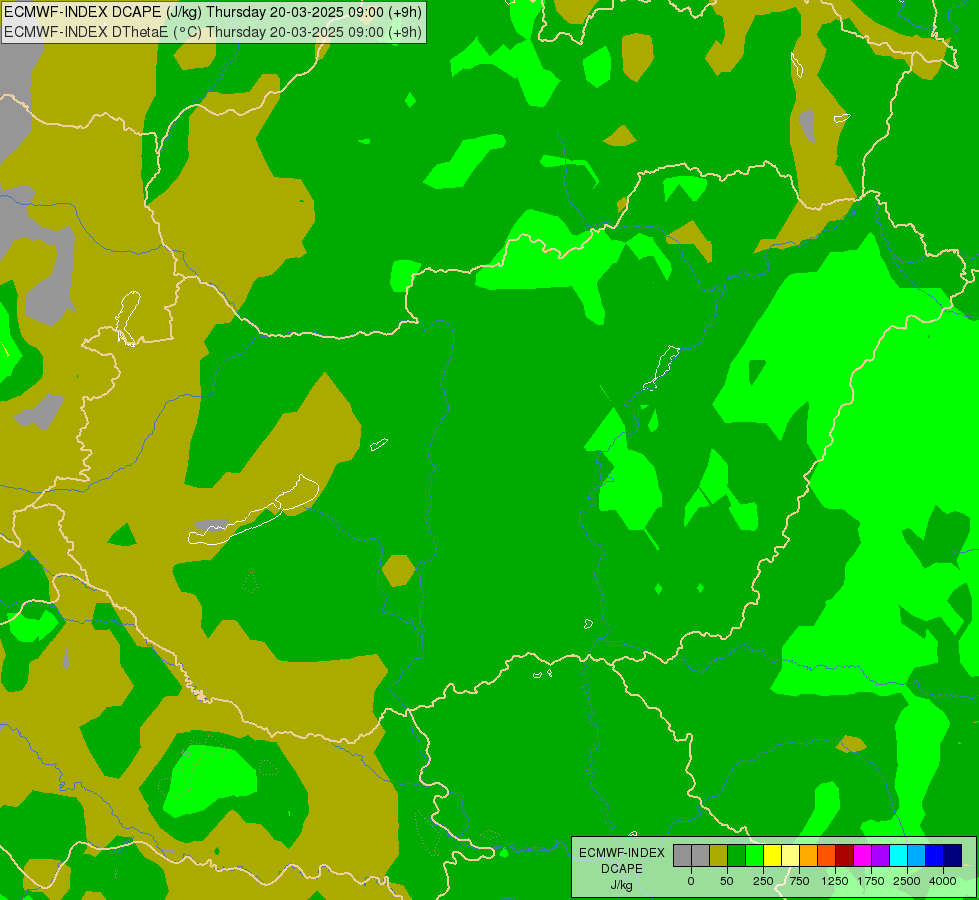
Task: Click the navy legend swatch
Action: click(x=953, y=855)
